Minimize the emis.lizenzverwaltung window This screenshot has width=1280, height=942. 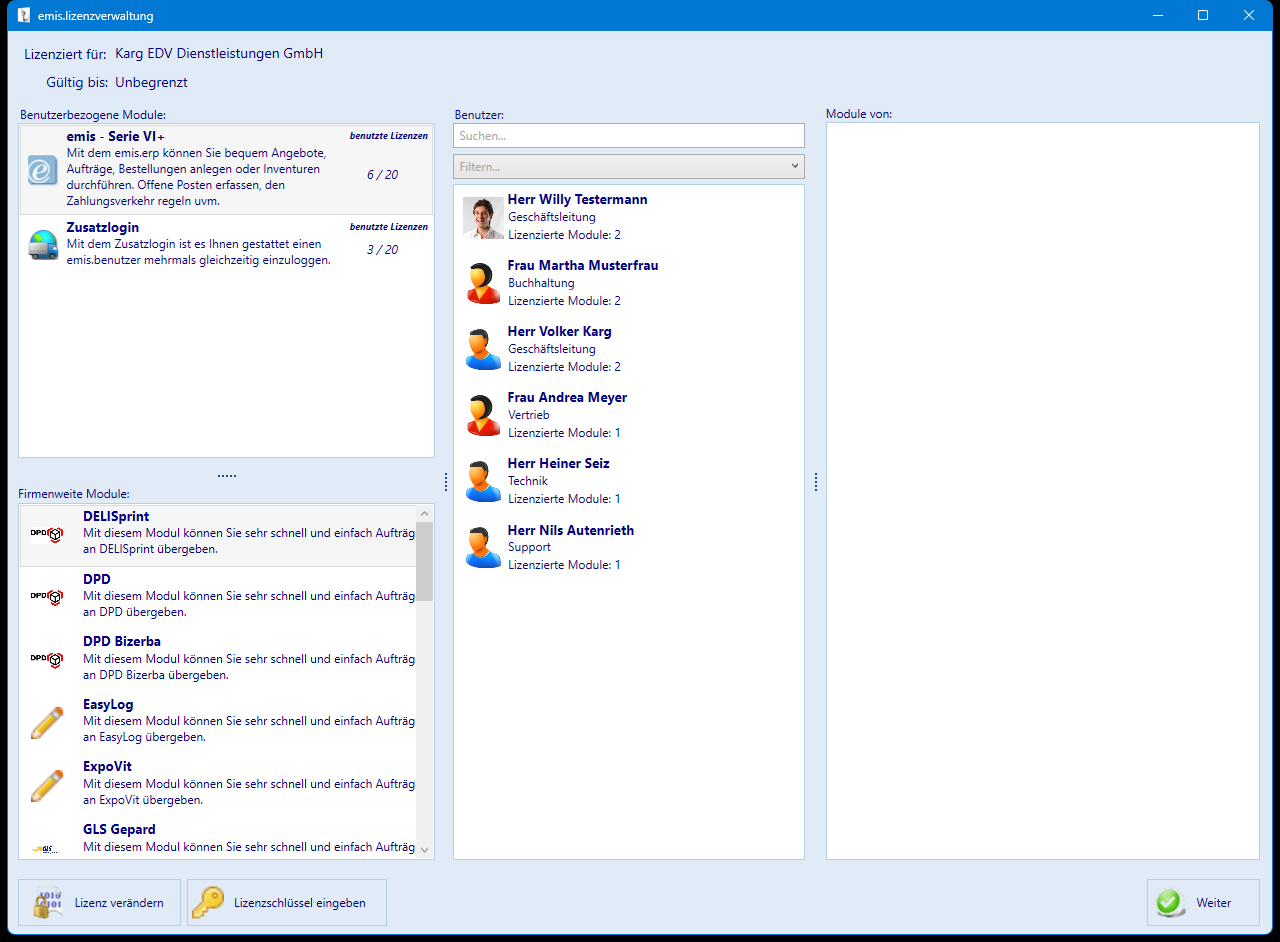[1157, 16]
